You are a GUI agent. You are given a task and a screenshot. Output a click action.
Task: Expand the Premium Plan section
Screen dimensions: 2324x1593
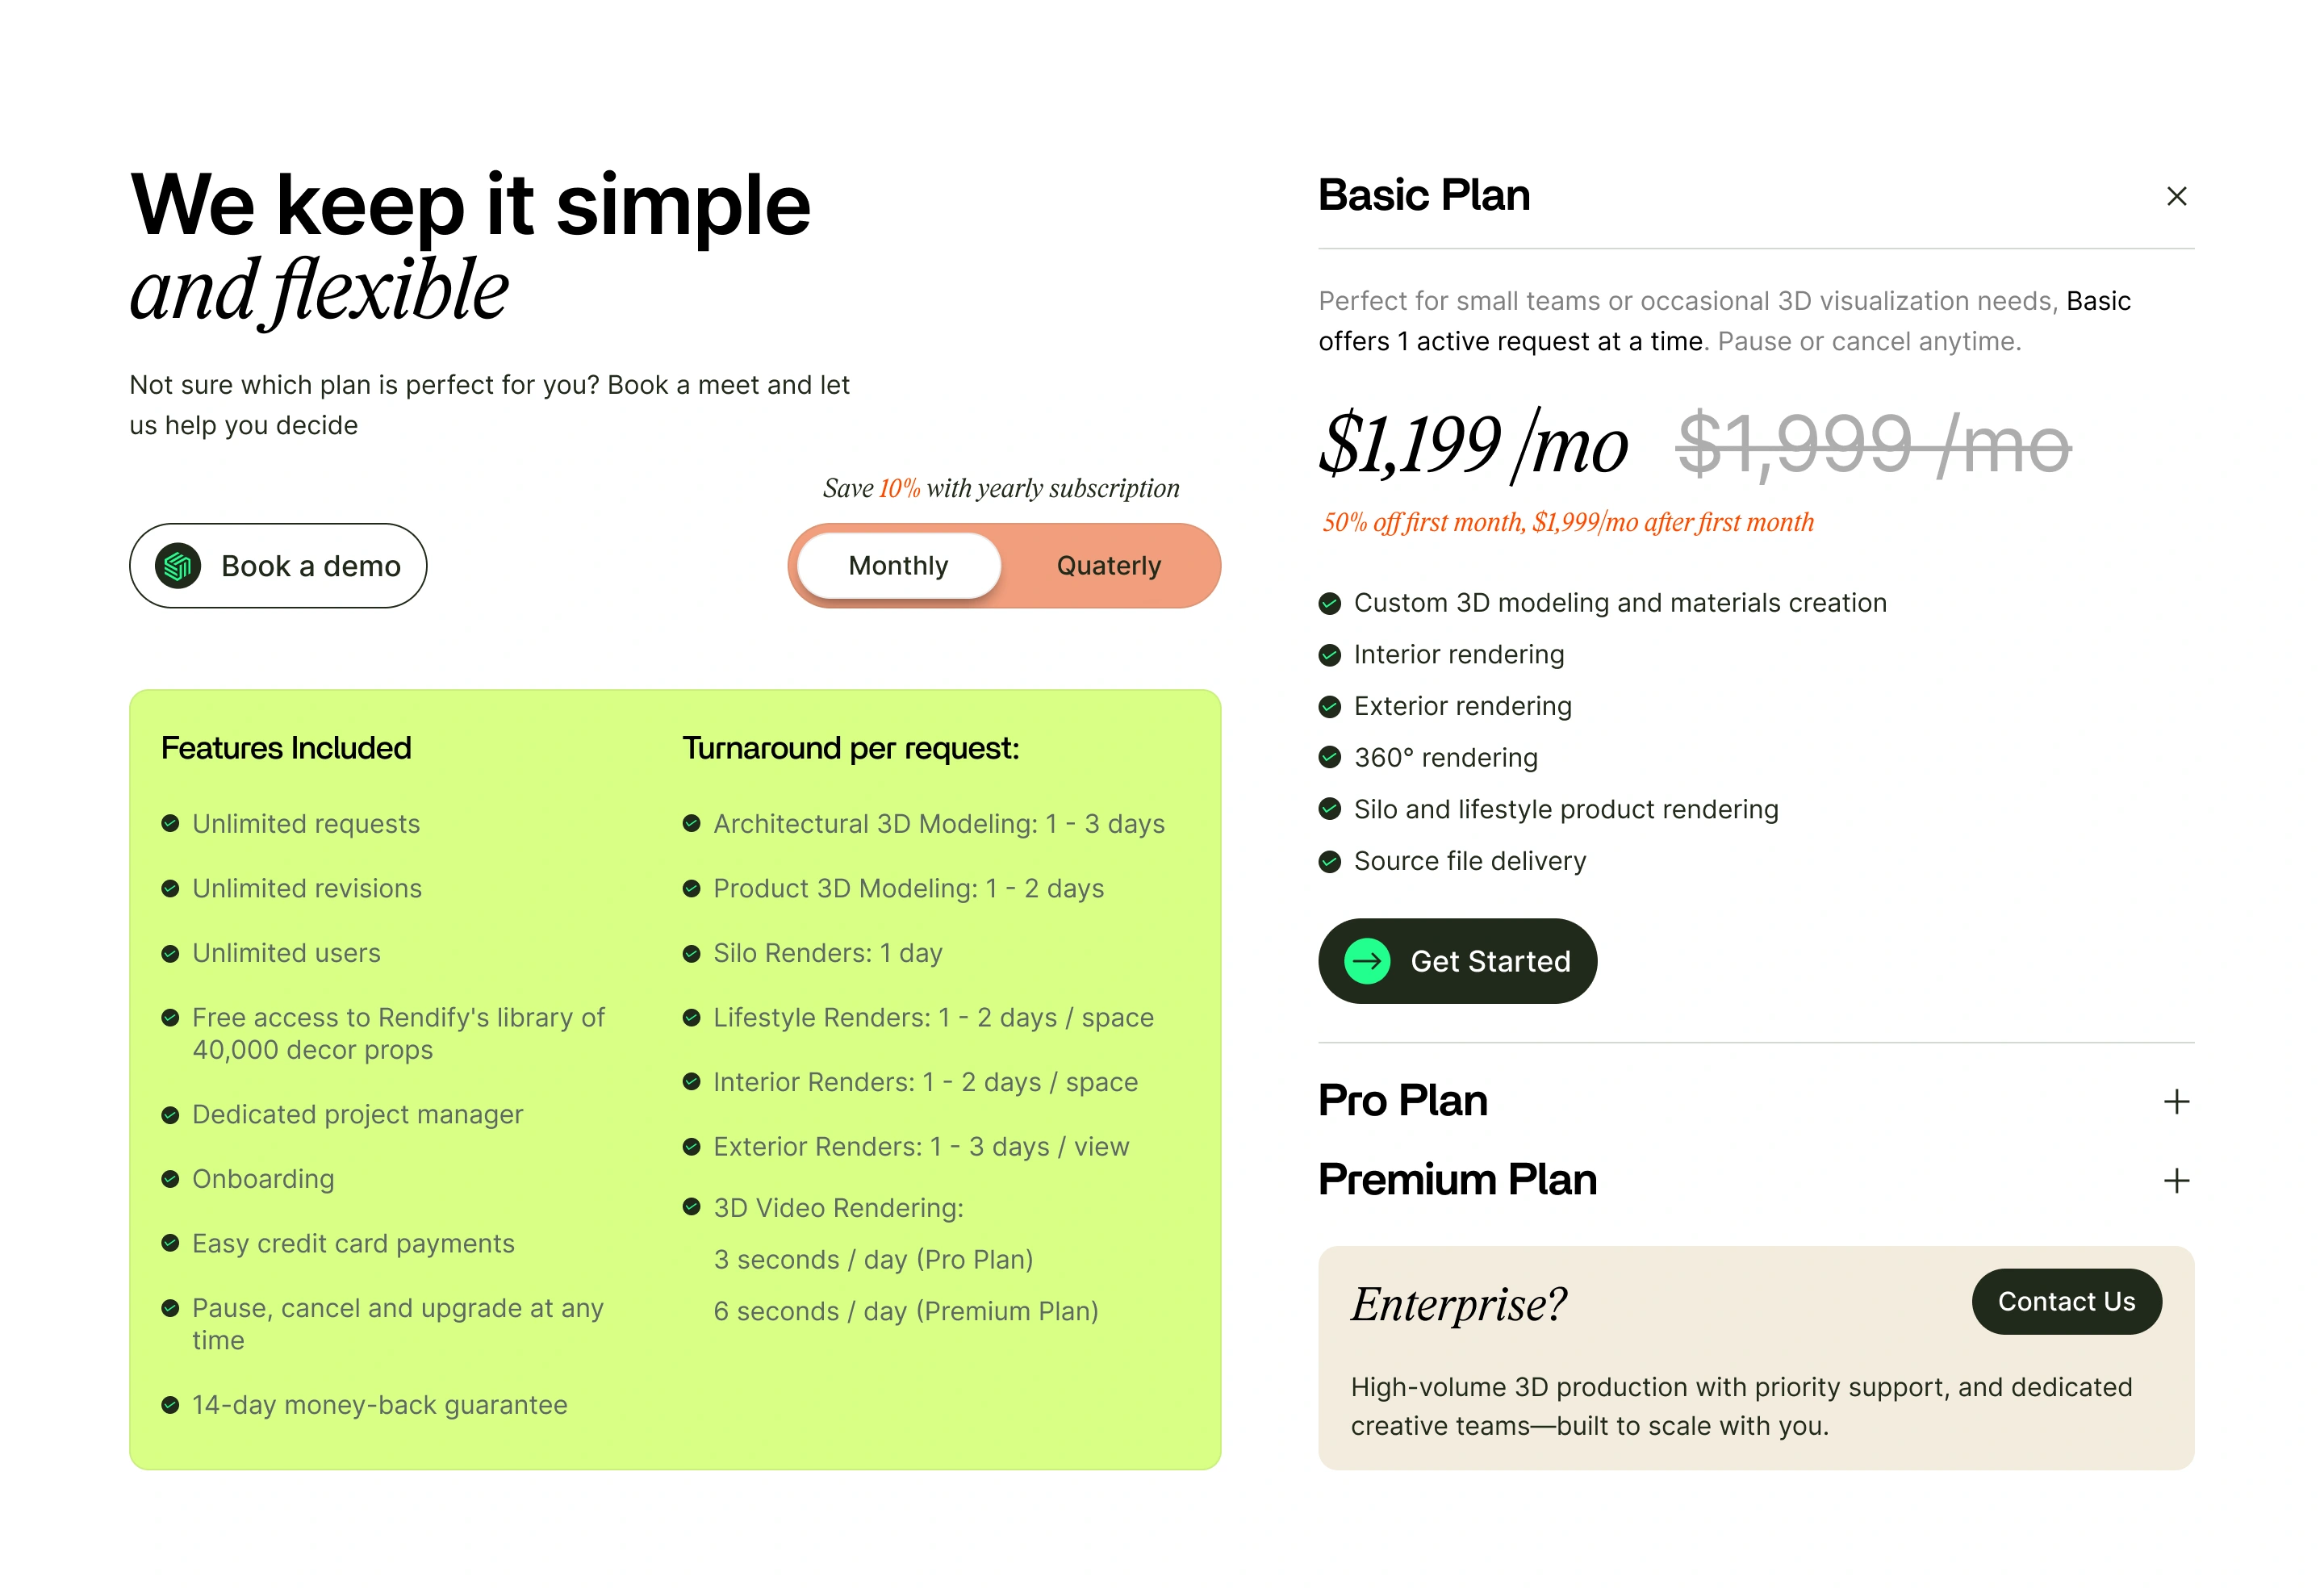(x=2177, y=1180)
